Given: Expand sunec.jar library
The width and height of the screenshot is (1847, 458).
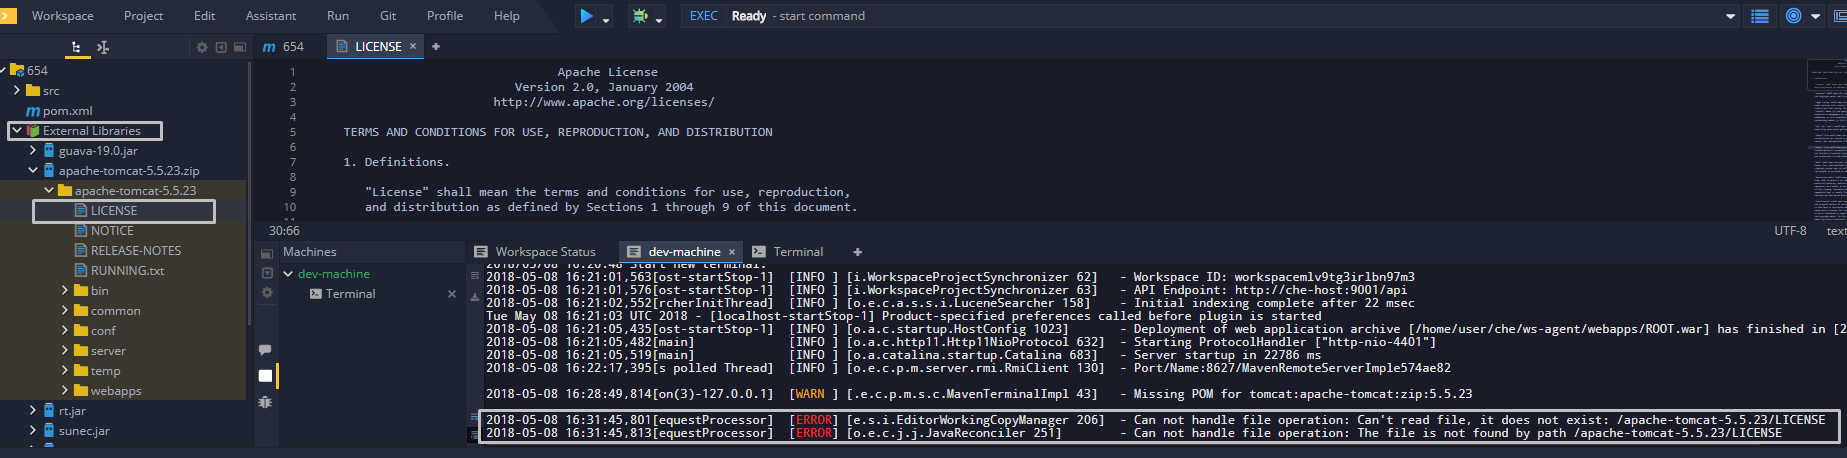Looking at the screenshot, I should coord(33,430).
